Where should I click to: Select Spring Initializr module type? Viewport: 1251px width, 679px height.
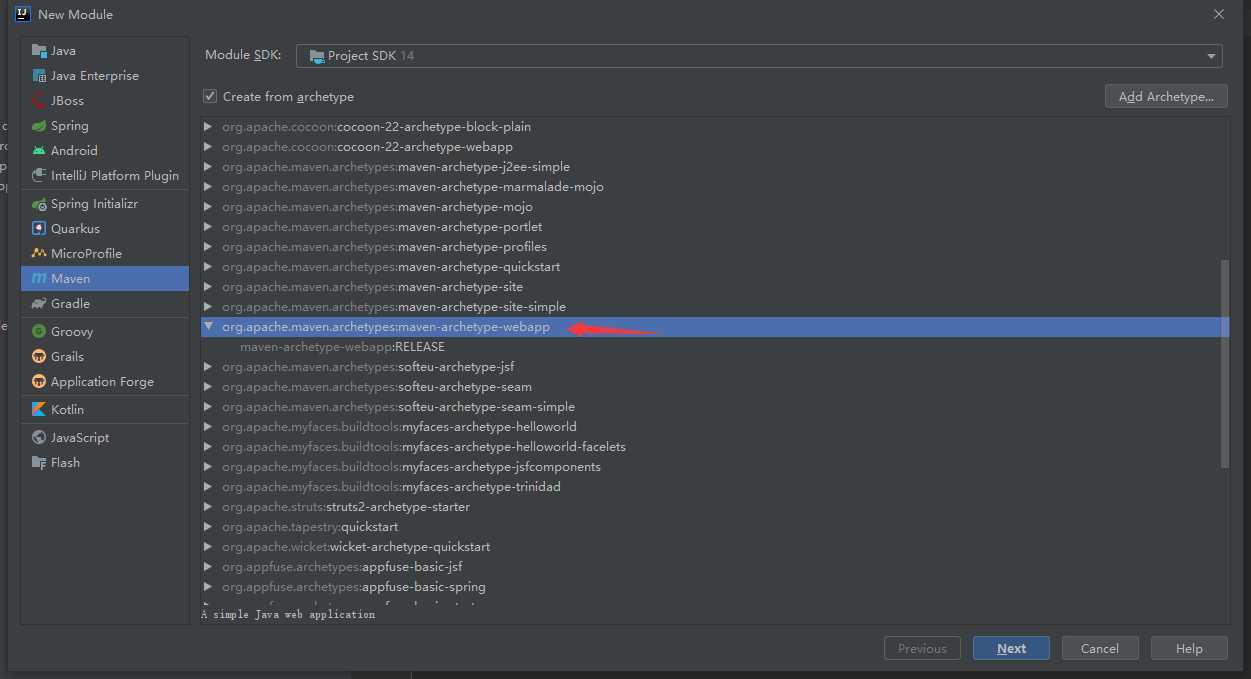105,204
